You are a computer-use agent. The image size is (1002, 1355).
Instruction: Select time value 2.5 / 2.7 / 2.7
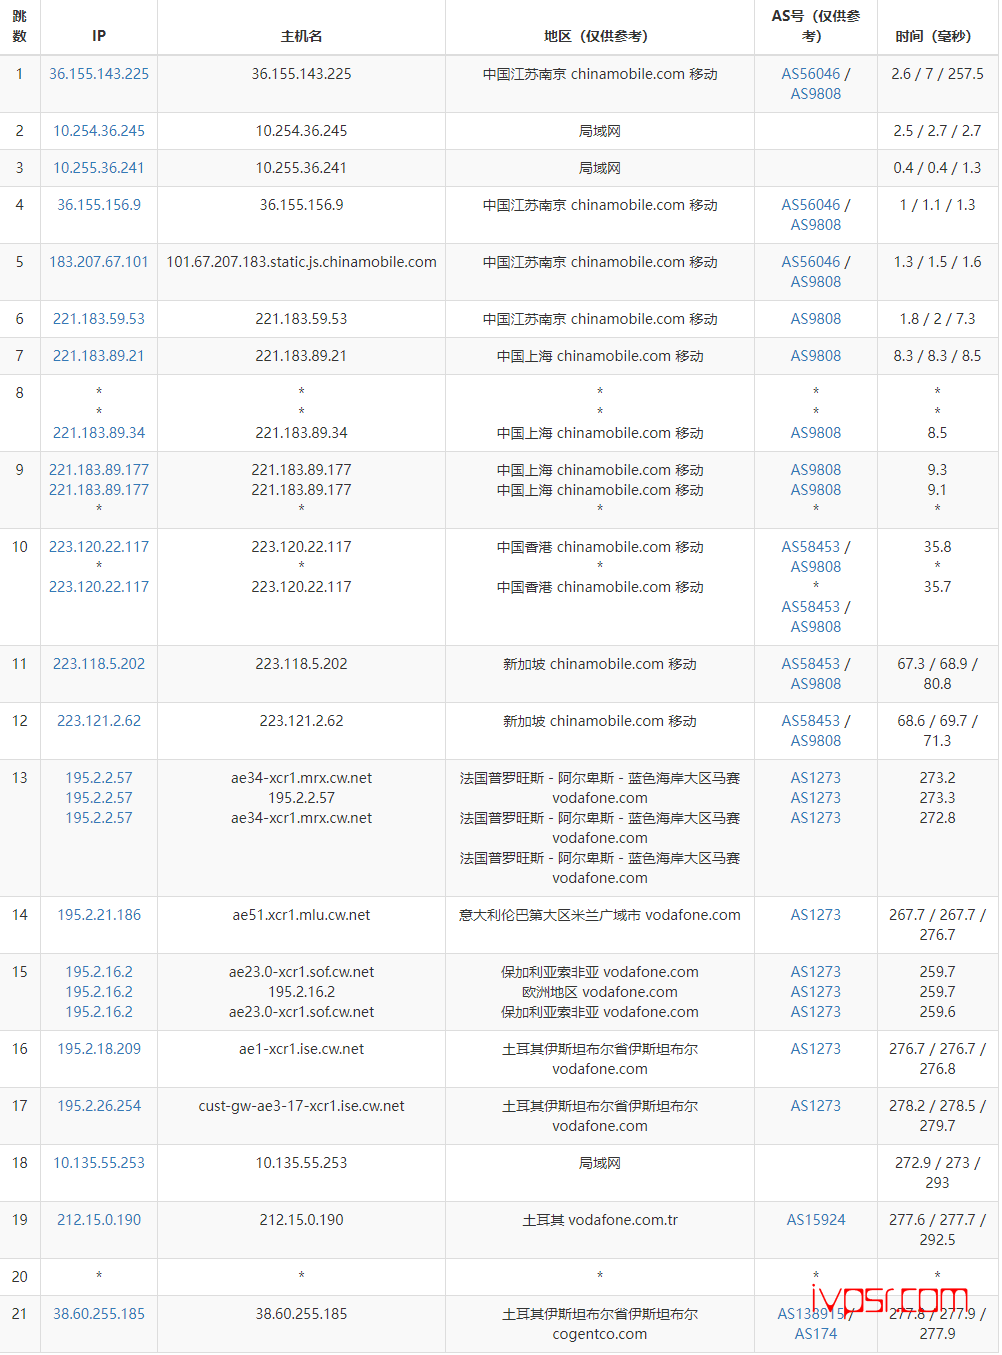[937, 131]
